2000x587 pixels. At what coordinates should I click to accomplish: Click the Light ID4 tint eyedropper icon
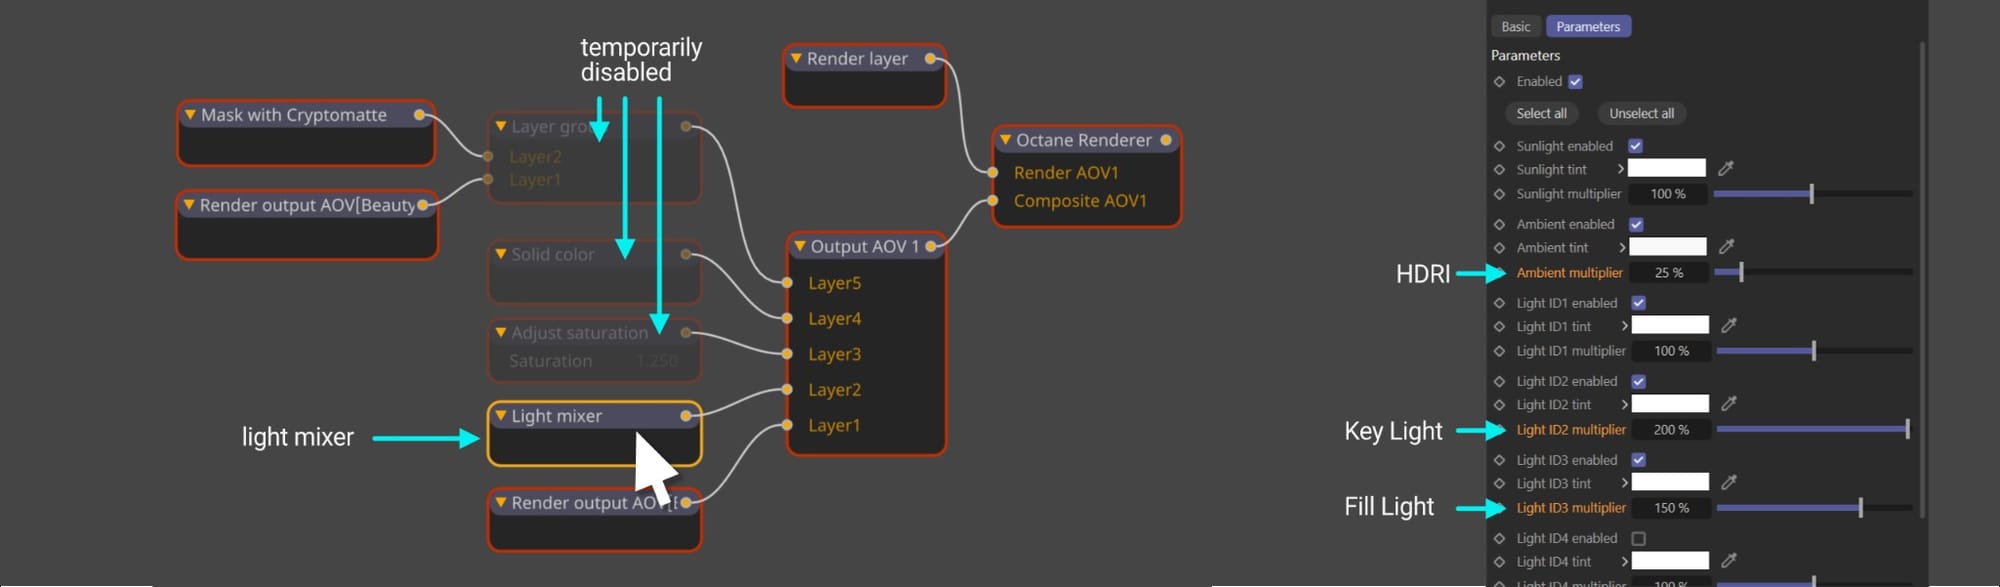tap(1729, 561)
